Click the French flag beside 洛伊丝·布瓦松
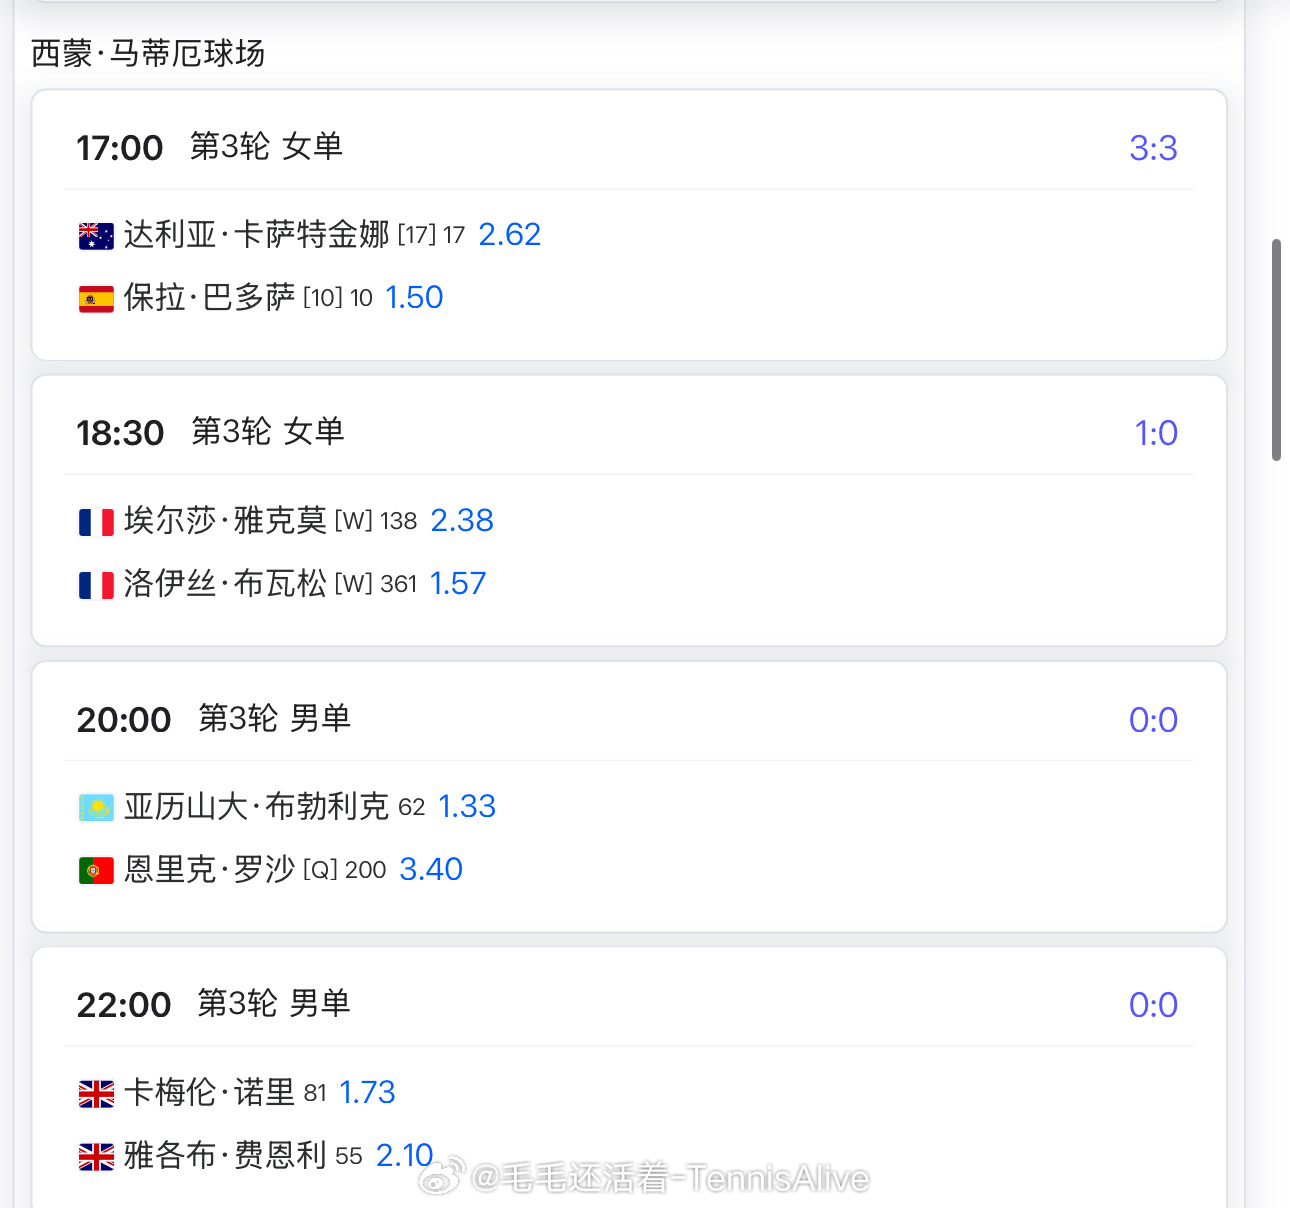Image resolution: width=1290 pixels, height=1208 pixels. (x=96, y=585)
